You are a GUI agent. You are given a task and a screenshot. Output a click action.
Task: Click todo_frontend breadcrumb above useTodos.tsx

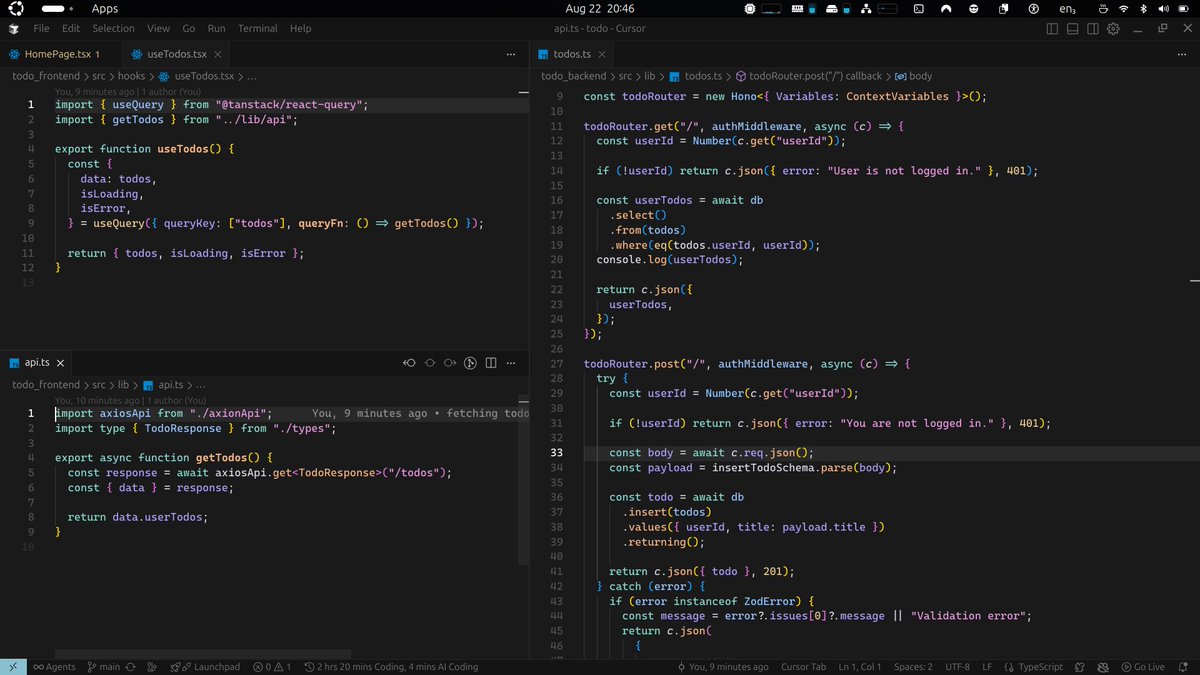(46, 76)
